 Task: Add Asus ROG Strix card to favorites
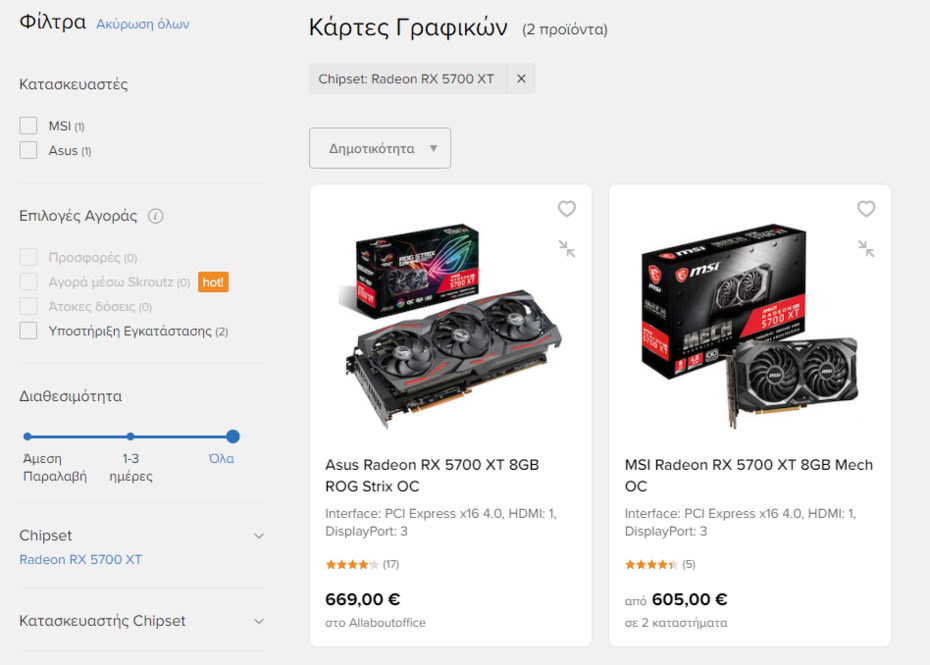click(567, 209)
